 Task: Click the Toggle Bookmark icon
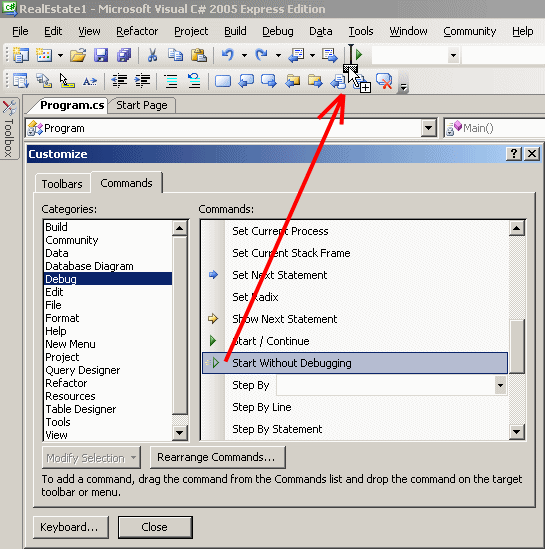point(223,81)
